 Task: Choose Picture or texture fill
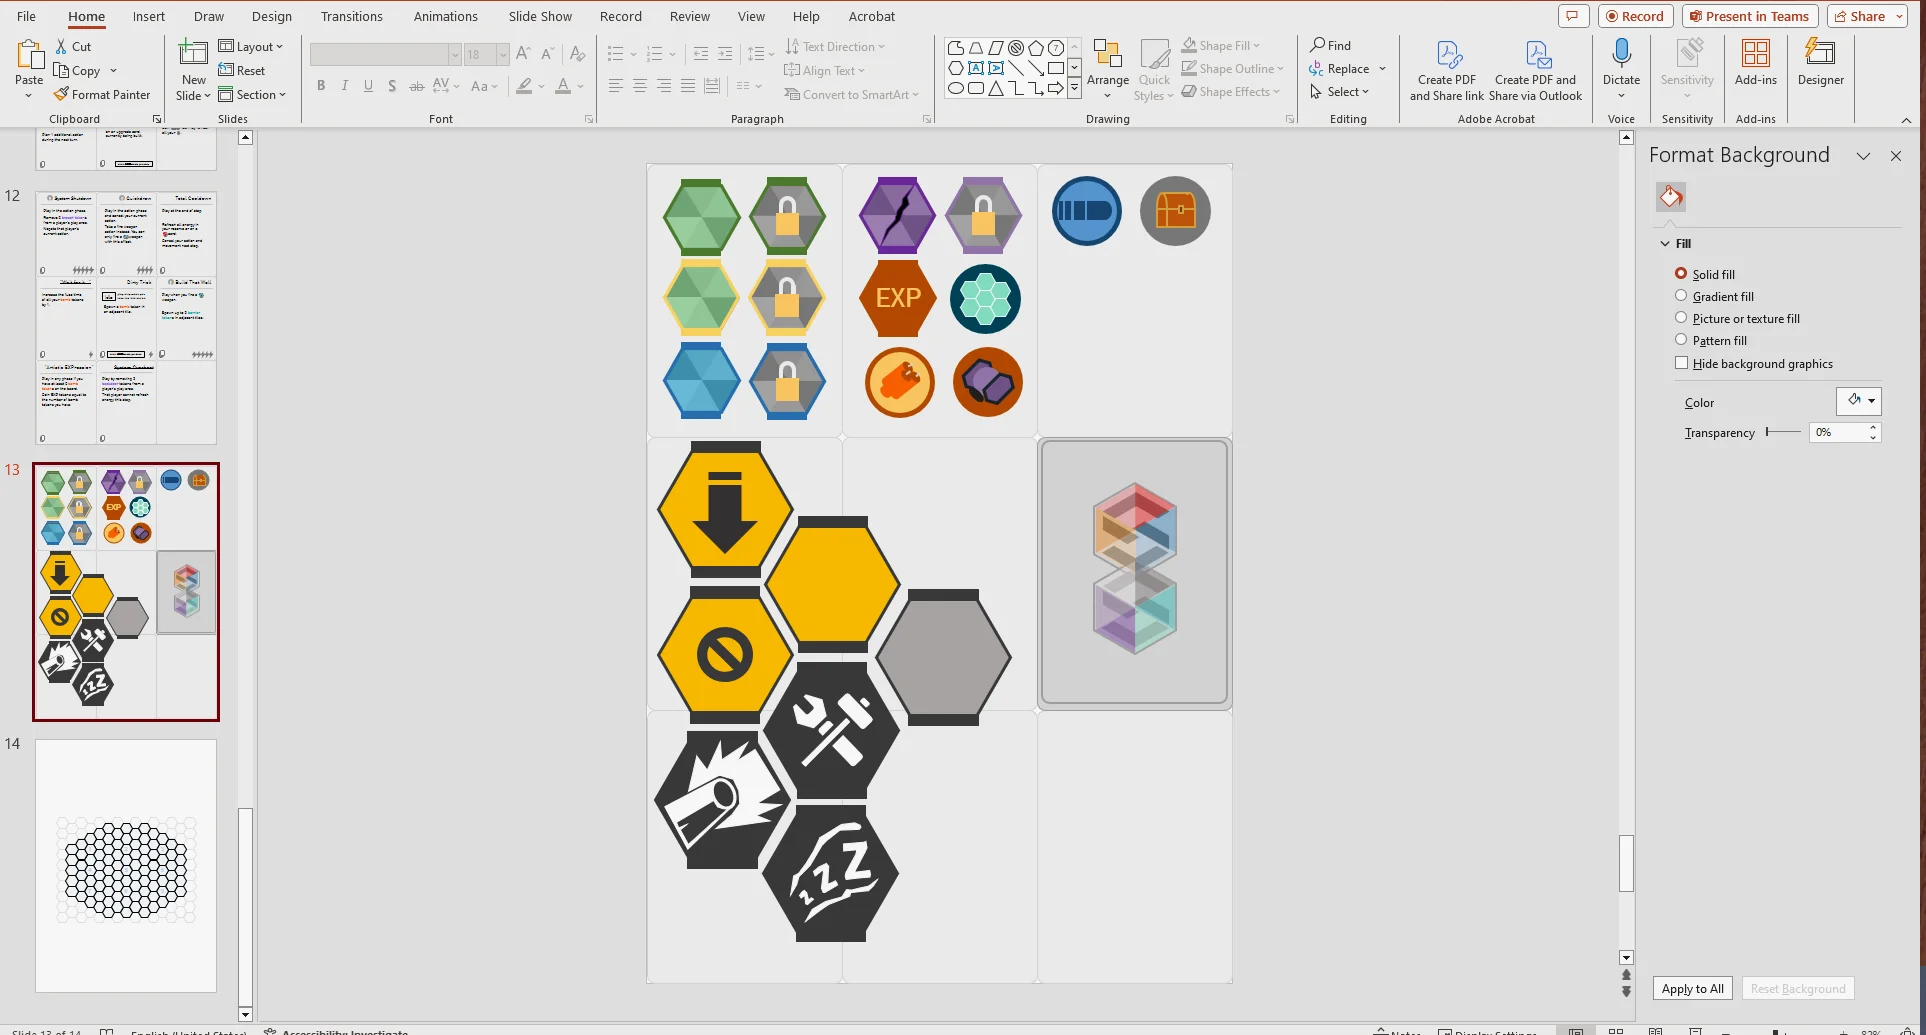click(x=1681, y=318)
